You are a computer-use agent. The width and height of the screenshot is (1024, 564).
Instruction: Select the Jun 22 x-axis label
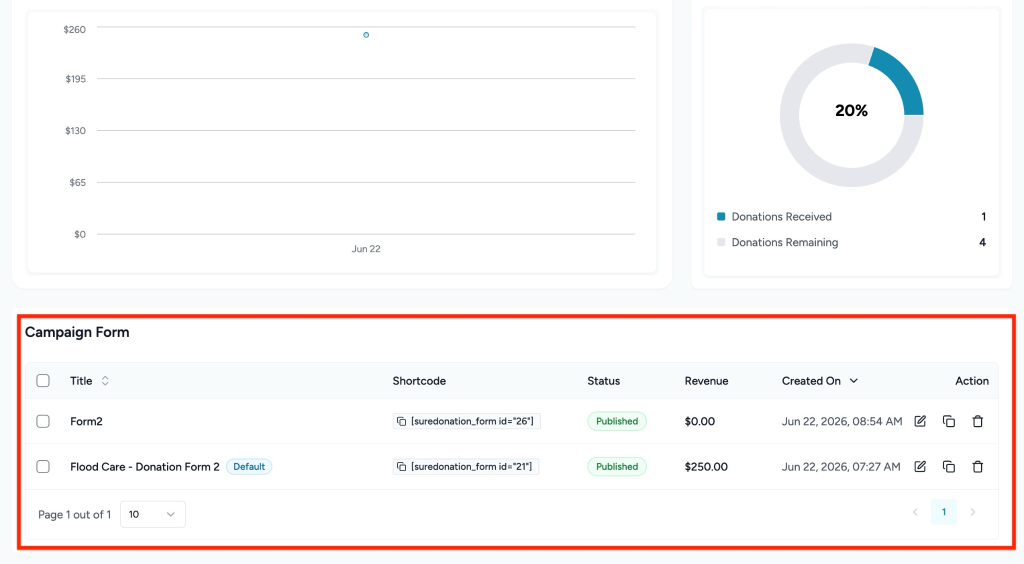366,249
